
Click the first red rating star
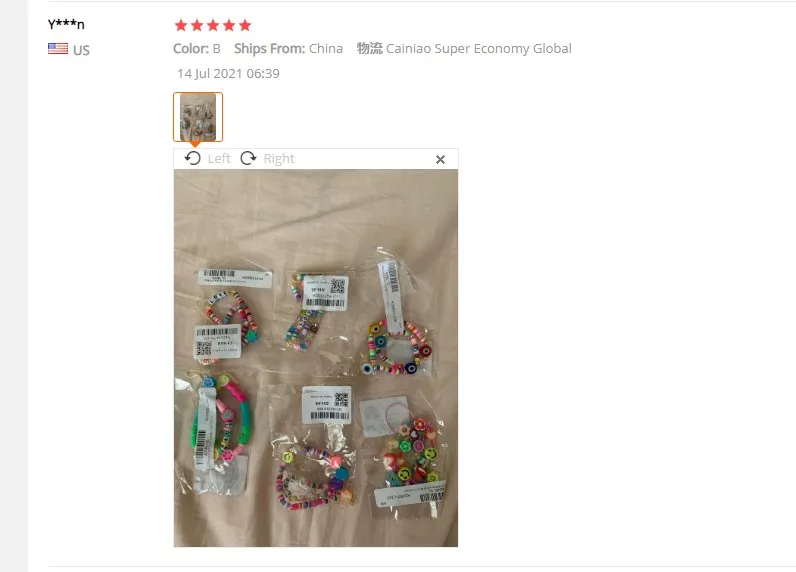[181, 25]
